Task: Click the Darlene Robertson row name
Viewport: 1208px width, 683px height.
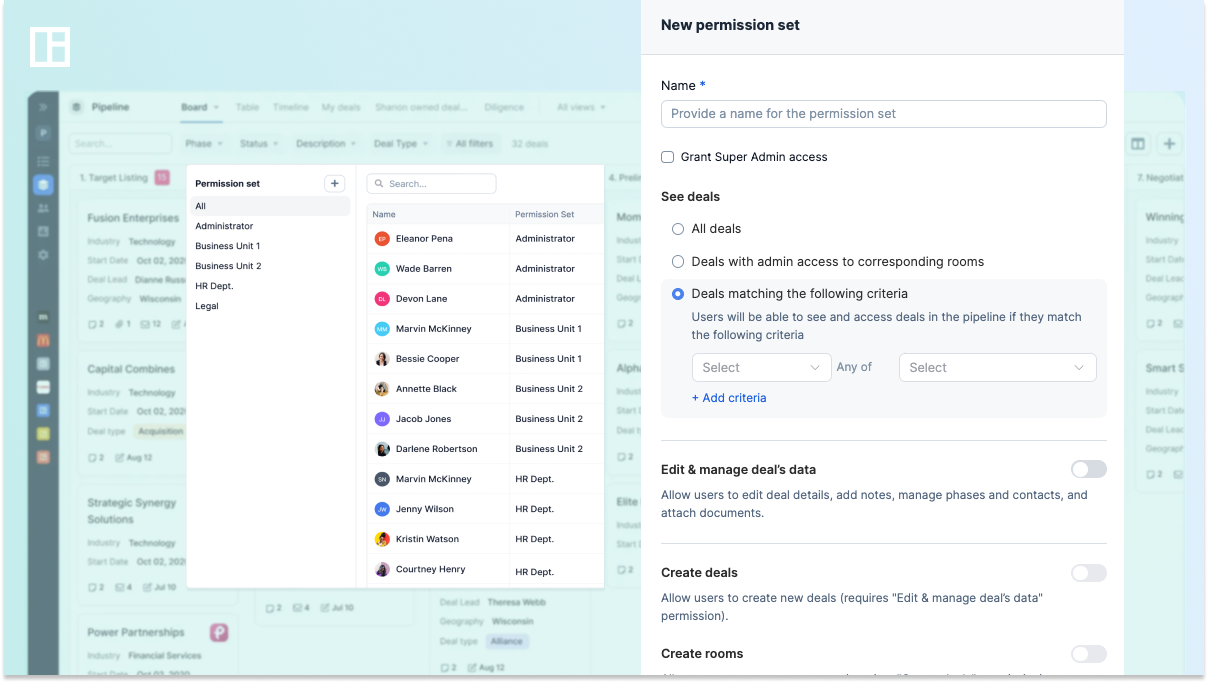Action: coord(436,449)
